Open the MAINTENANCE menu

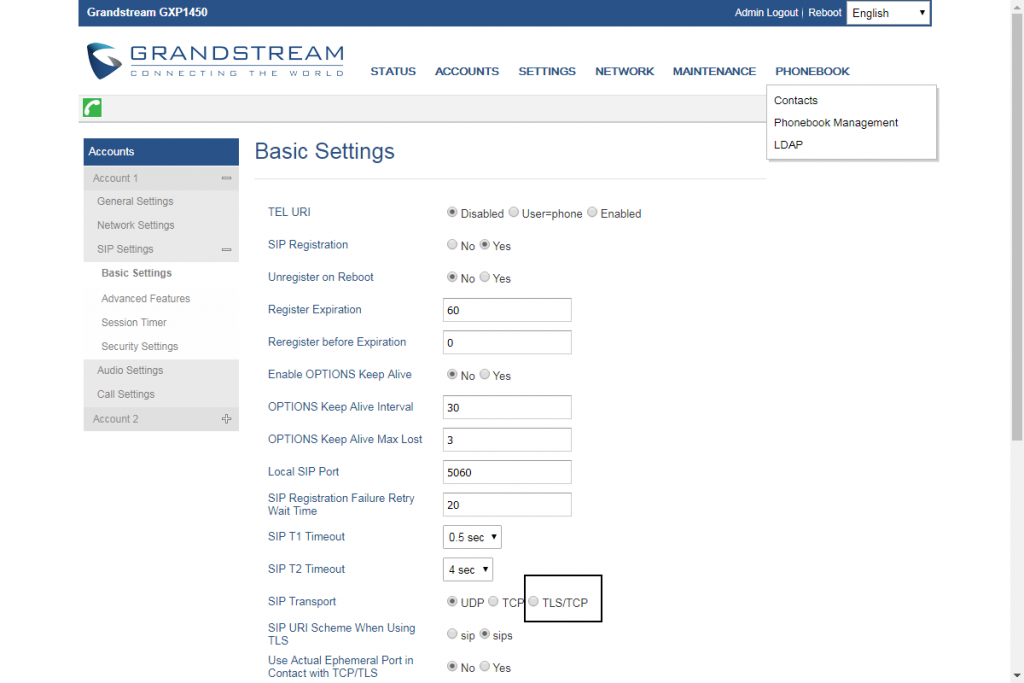[714, 71]
